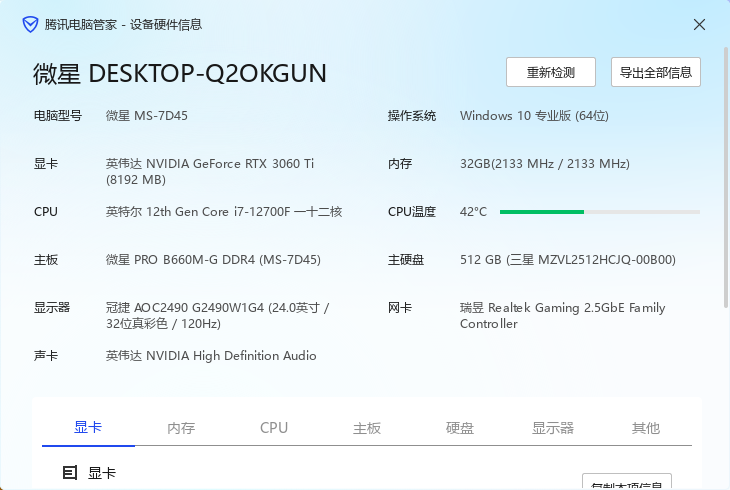730x490 pixels.
Task: Click the vertical scrollbar on the right edge
Action: [726, 177]
